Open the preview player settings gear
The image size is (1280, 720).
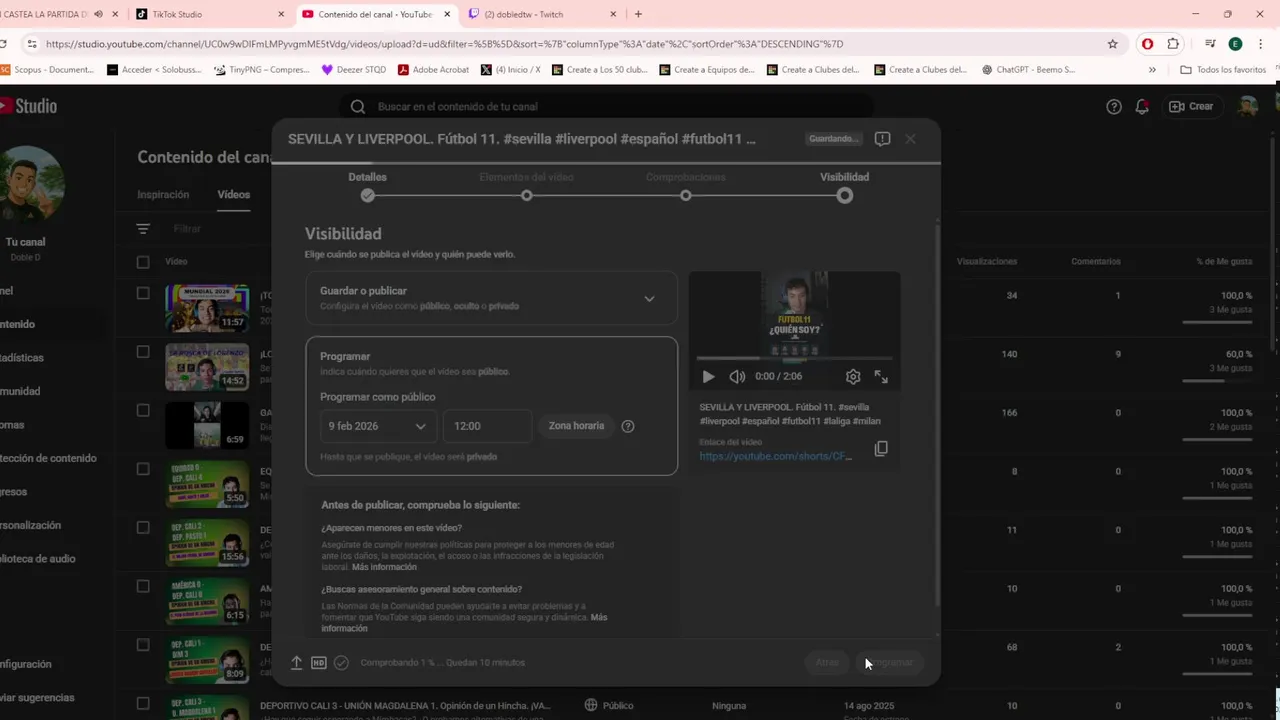(x=853, y=377)
